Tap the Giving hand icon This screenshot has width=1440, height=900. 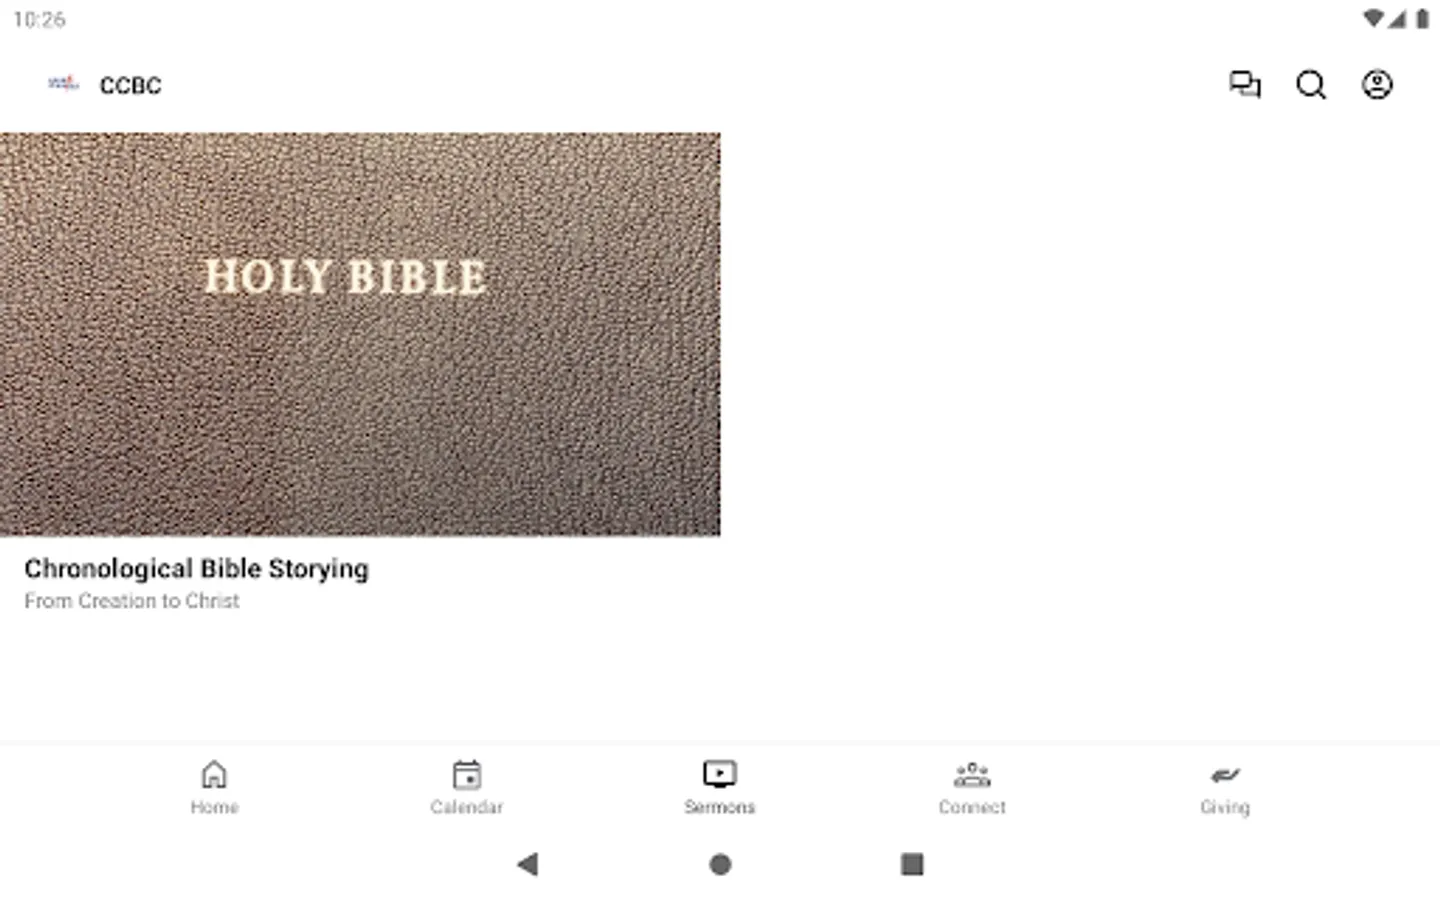[1225, 775]
